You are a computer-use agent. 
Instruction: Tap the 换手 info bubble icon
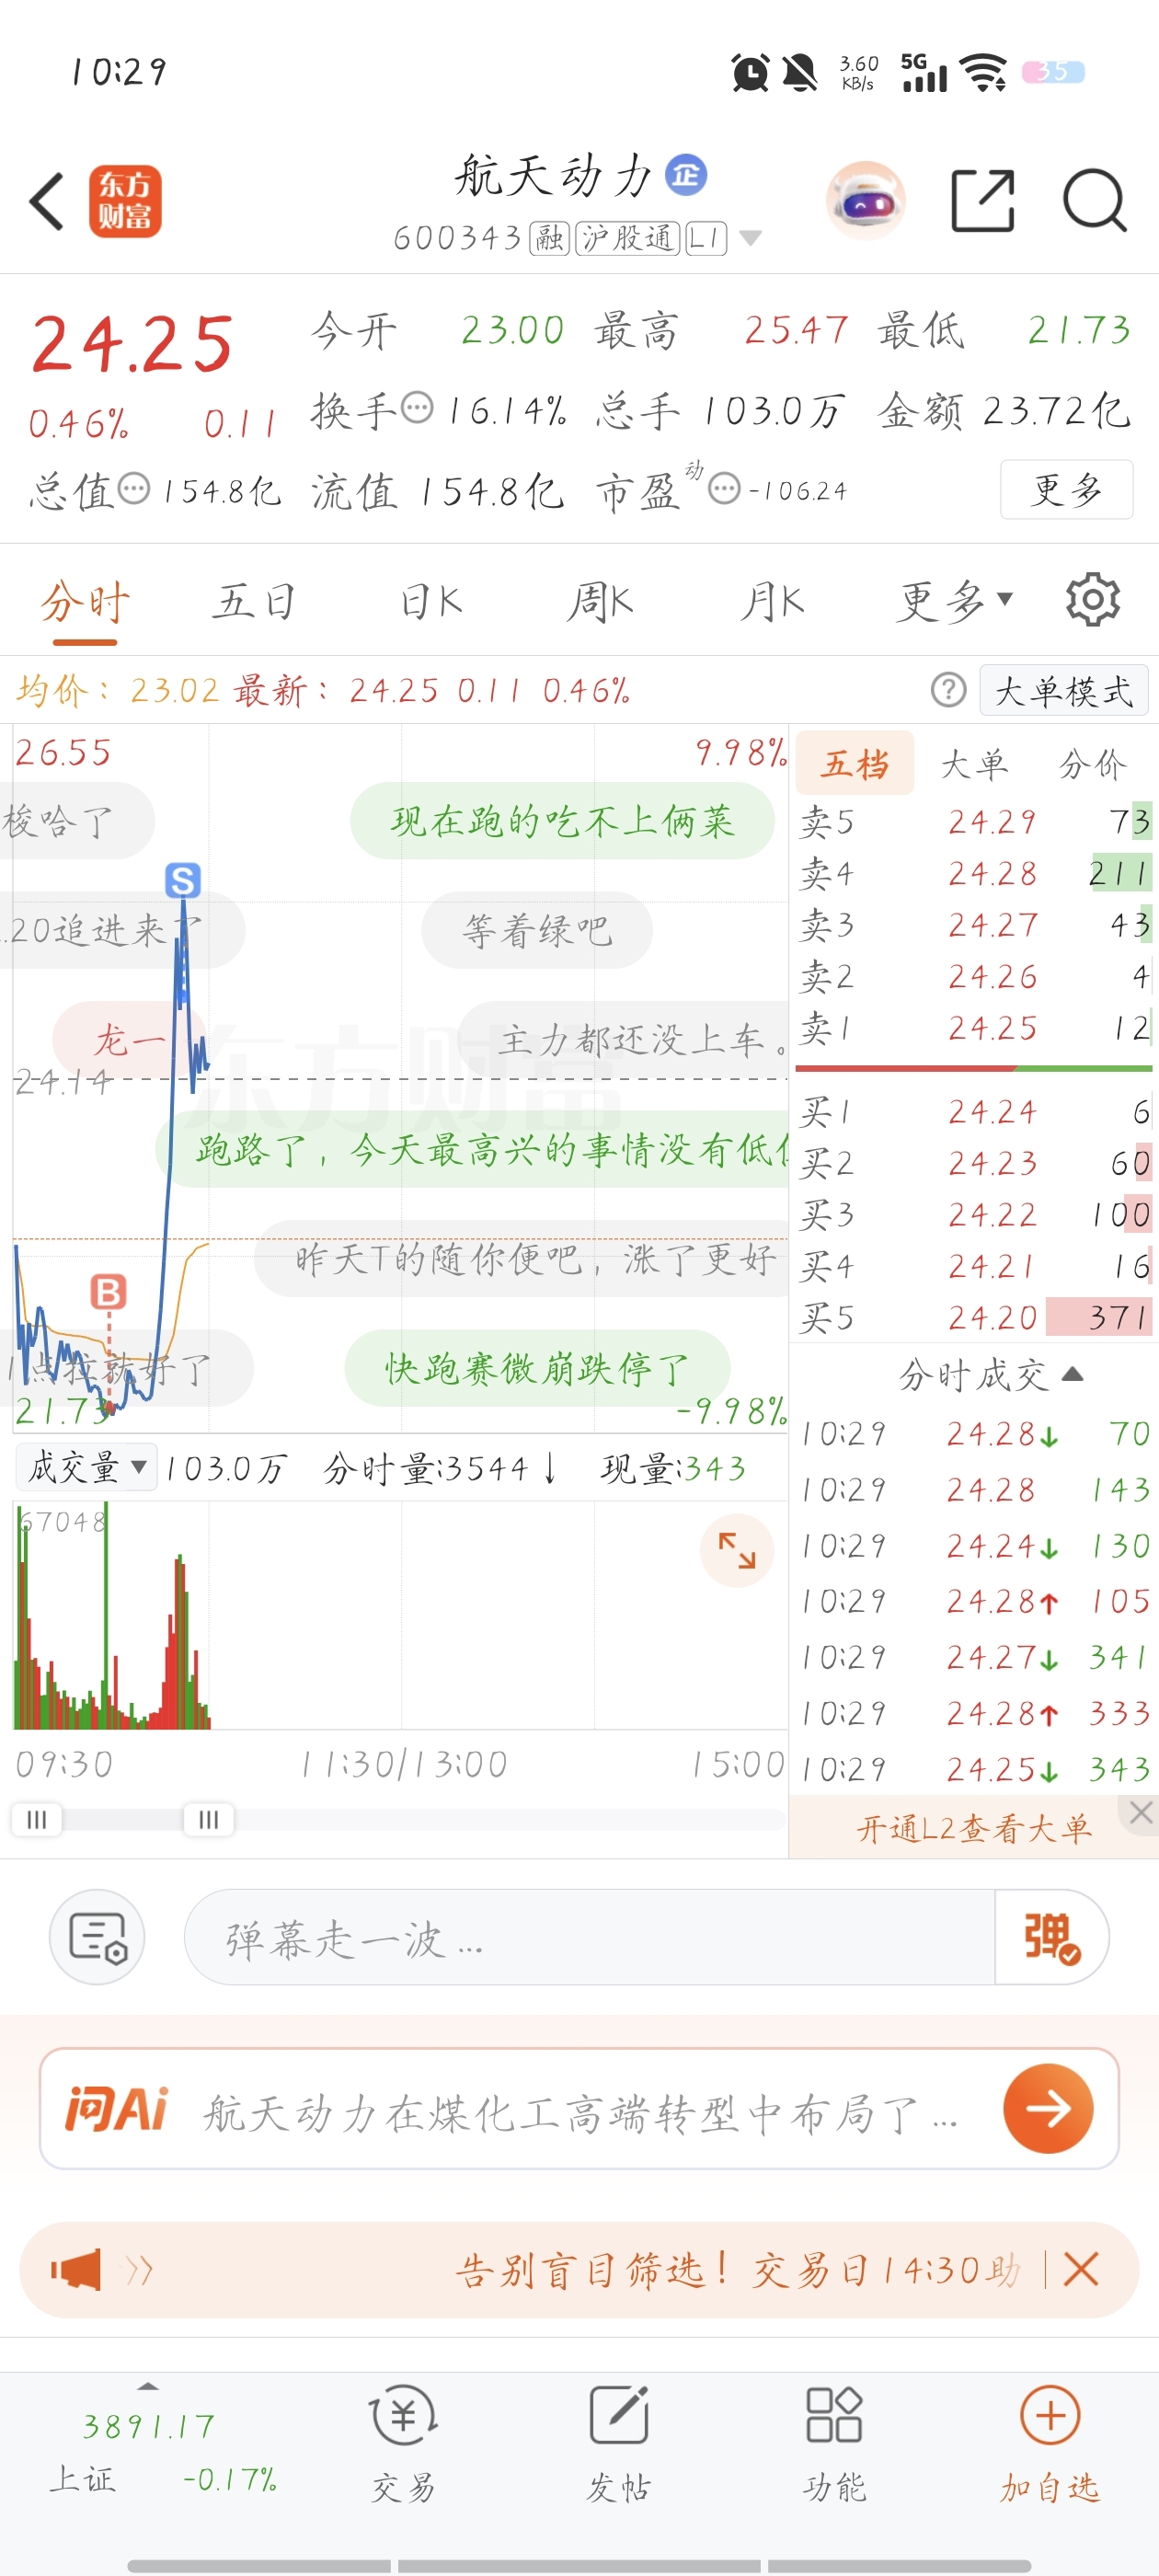point(417,408)
